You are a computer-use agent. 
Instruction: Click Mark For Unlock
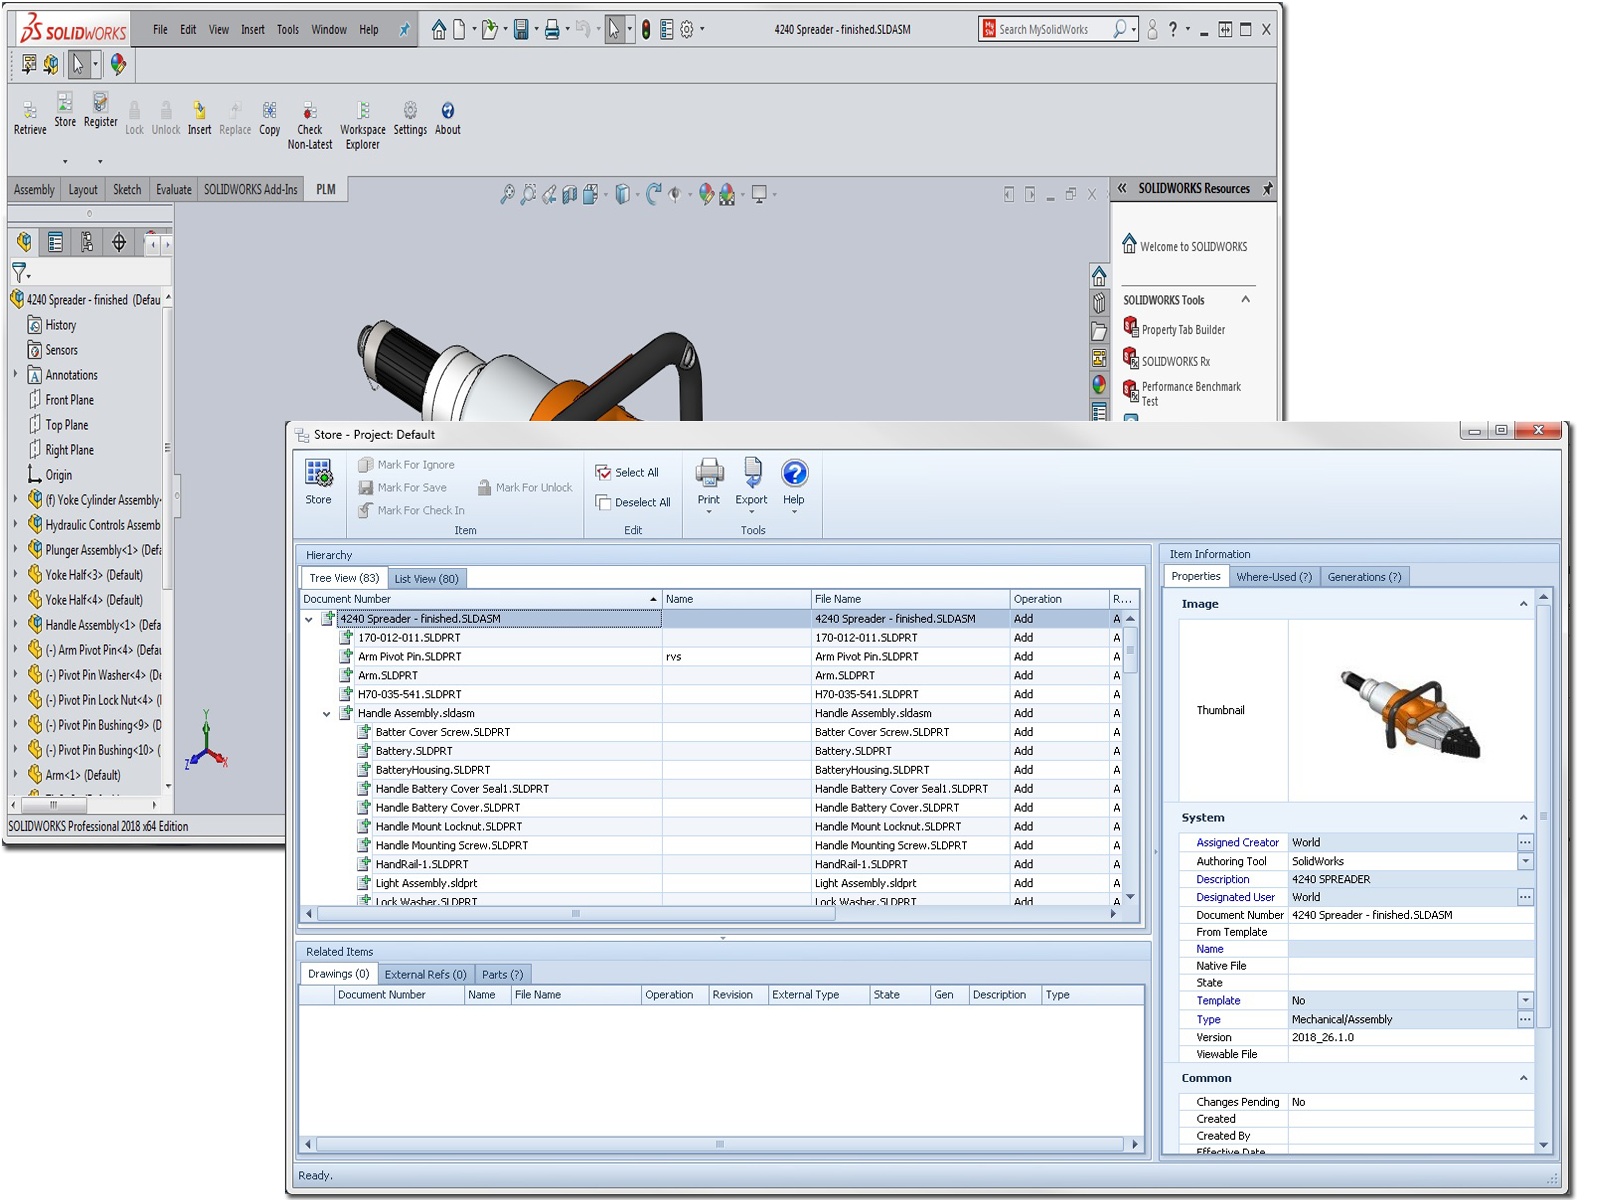[x=524, y=488]
